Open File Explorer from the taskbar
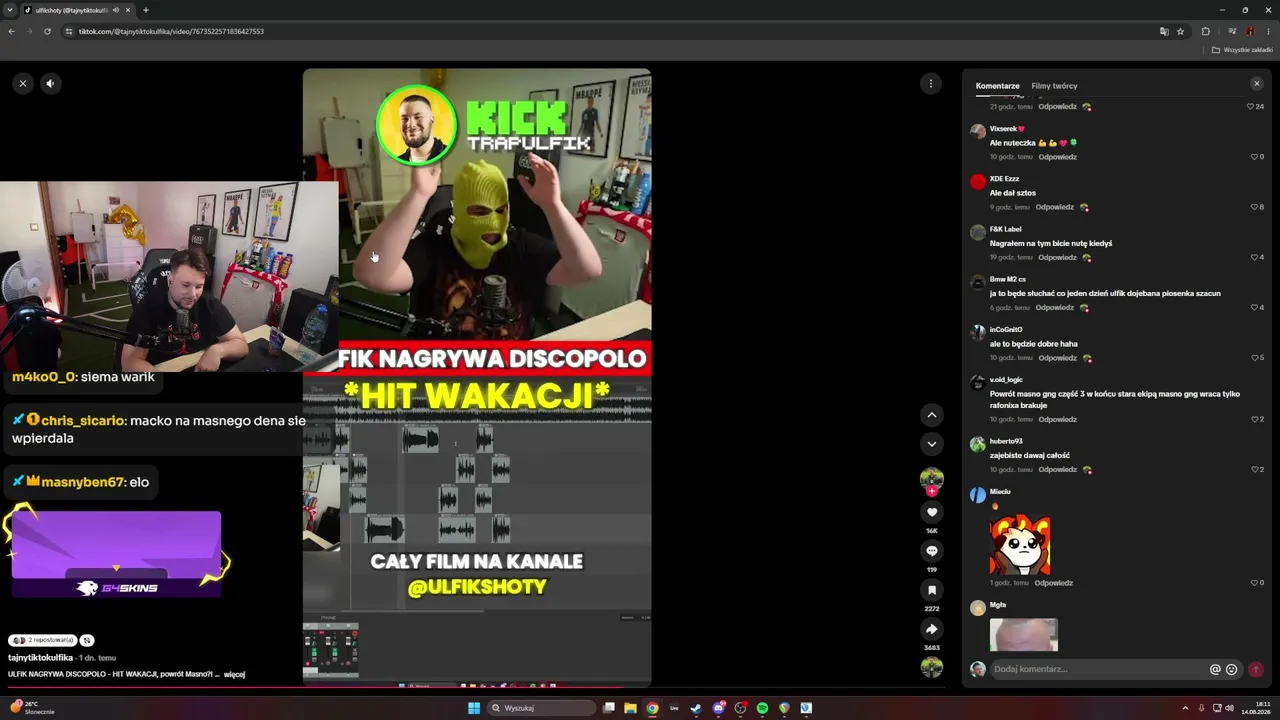1280x720 pixels. coord(630,708)
